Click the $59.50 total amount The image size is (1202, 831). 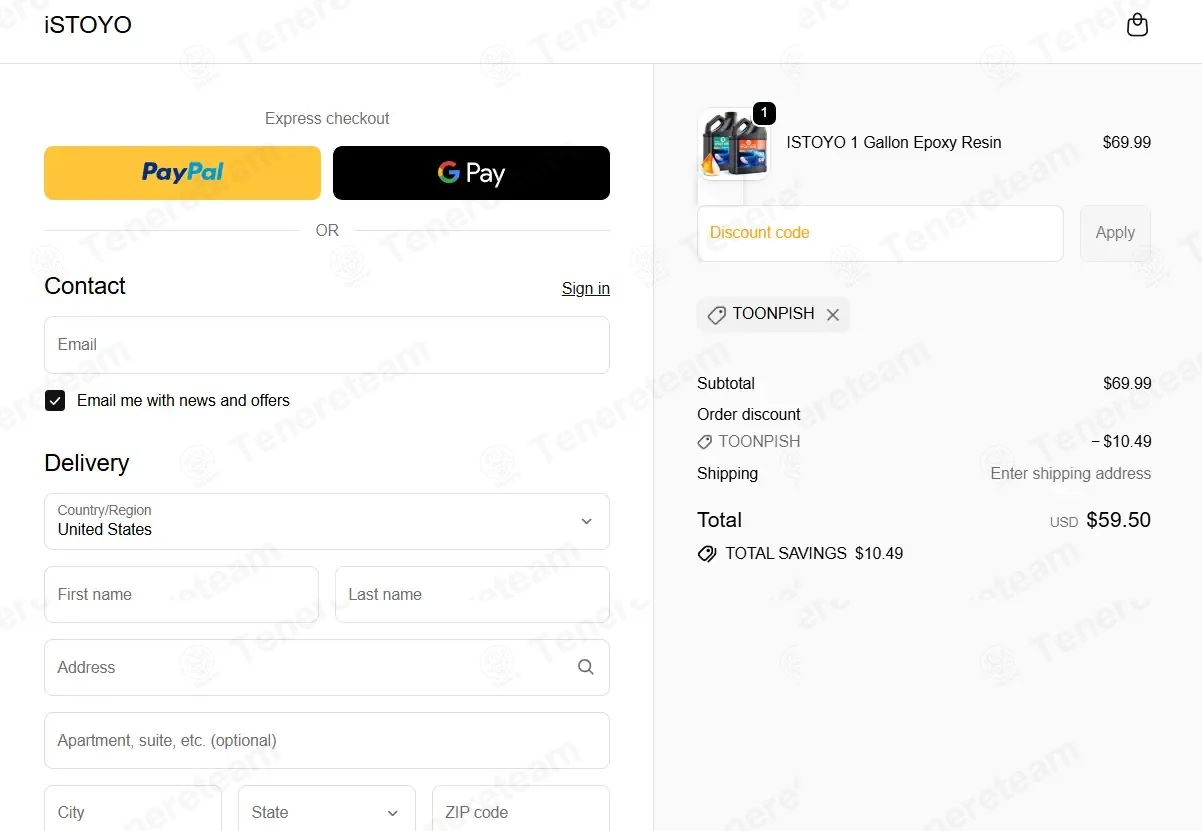(1118, 520)
